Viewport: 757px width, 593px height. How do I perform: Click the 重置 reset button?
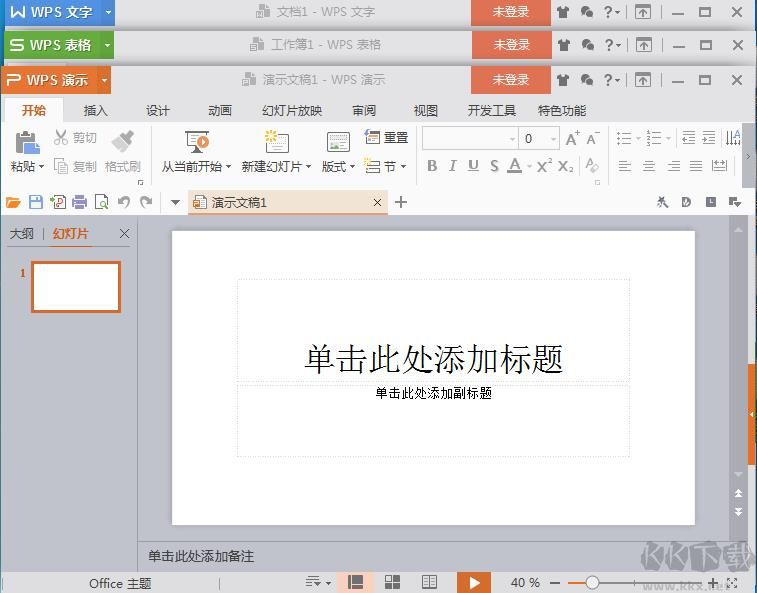click(387, 138)
